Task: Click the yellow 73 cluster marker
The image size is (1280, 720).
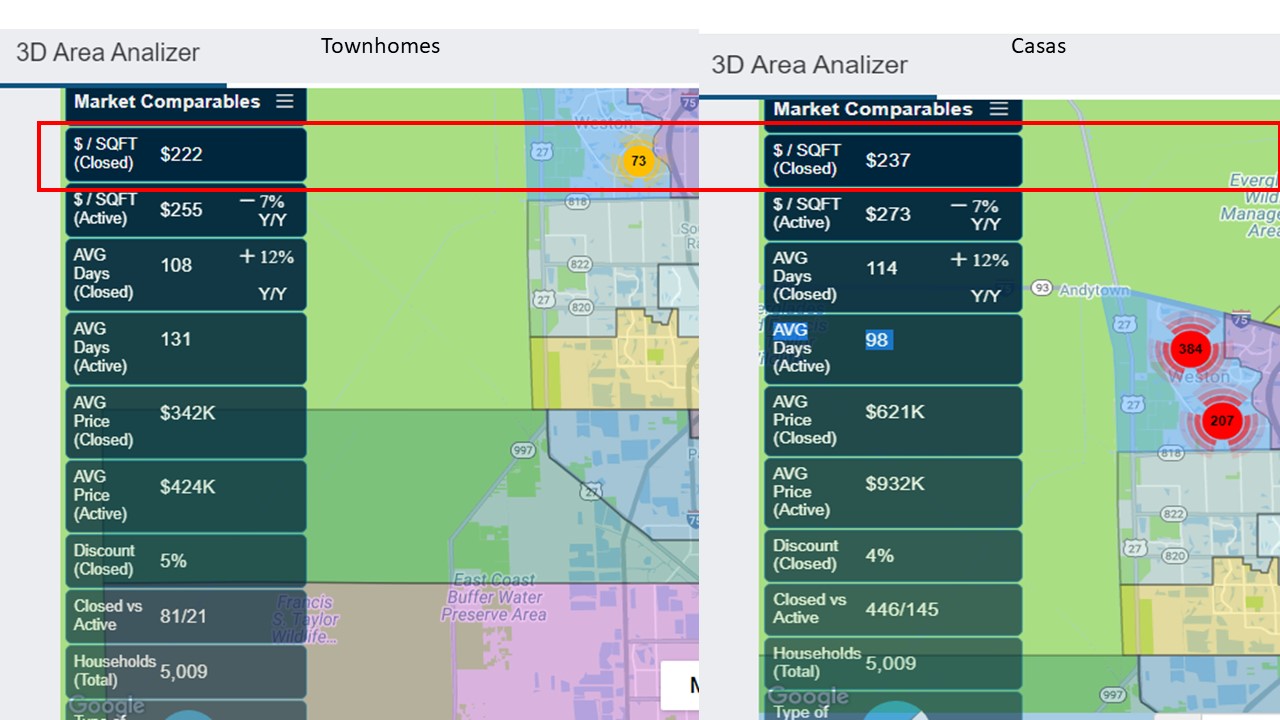Action: tap(638, 161)
